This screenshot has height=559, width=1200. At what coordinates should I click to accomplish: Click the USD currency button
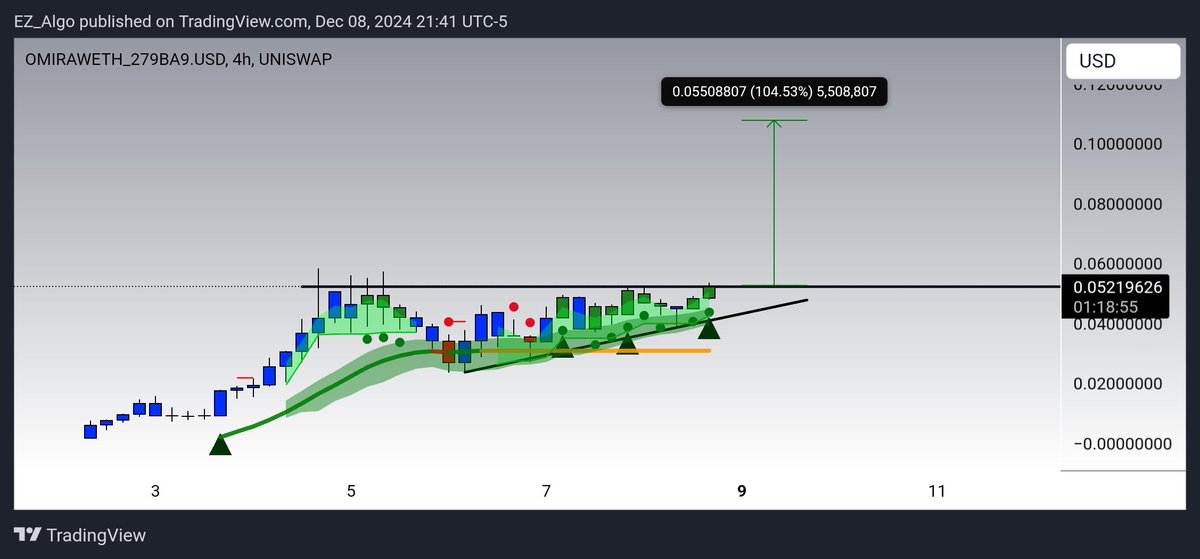click(x=1122, y=61)
